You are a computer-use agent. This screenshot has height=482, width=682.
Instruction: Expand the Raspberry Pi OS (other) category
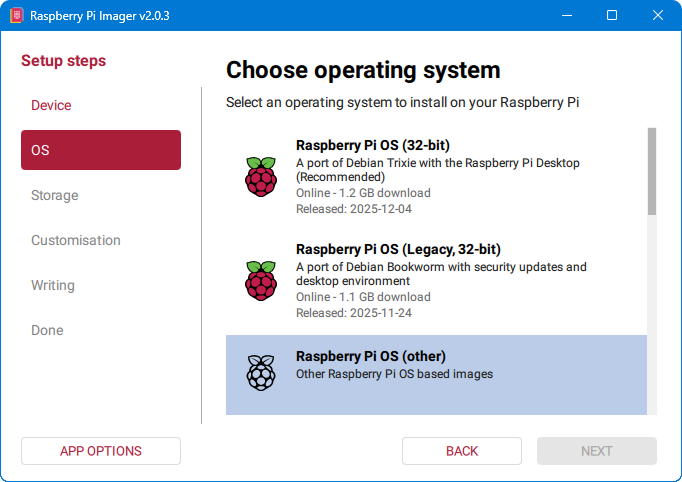click(x=370, y=357)
